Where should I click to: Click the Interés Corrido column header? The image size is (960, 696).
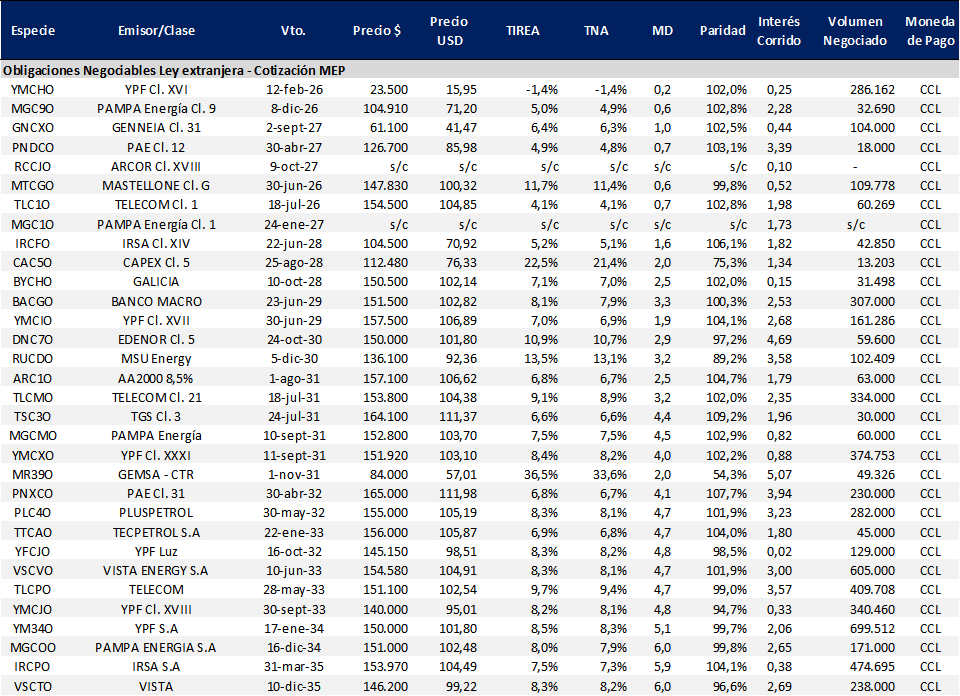pos(778,31)
